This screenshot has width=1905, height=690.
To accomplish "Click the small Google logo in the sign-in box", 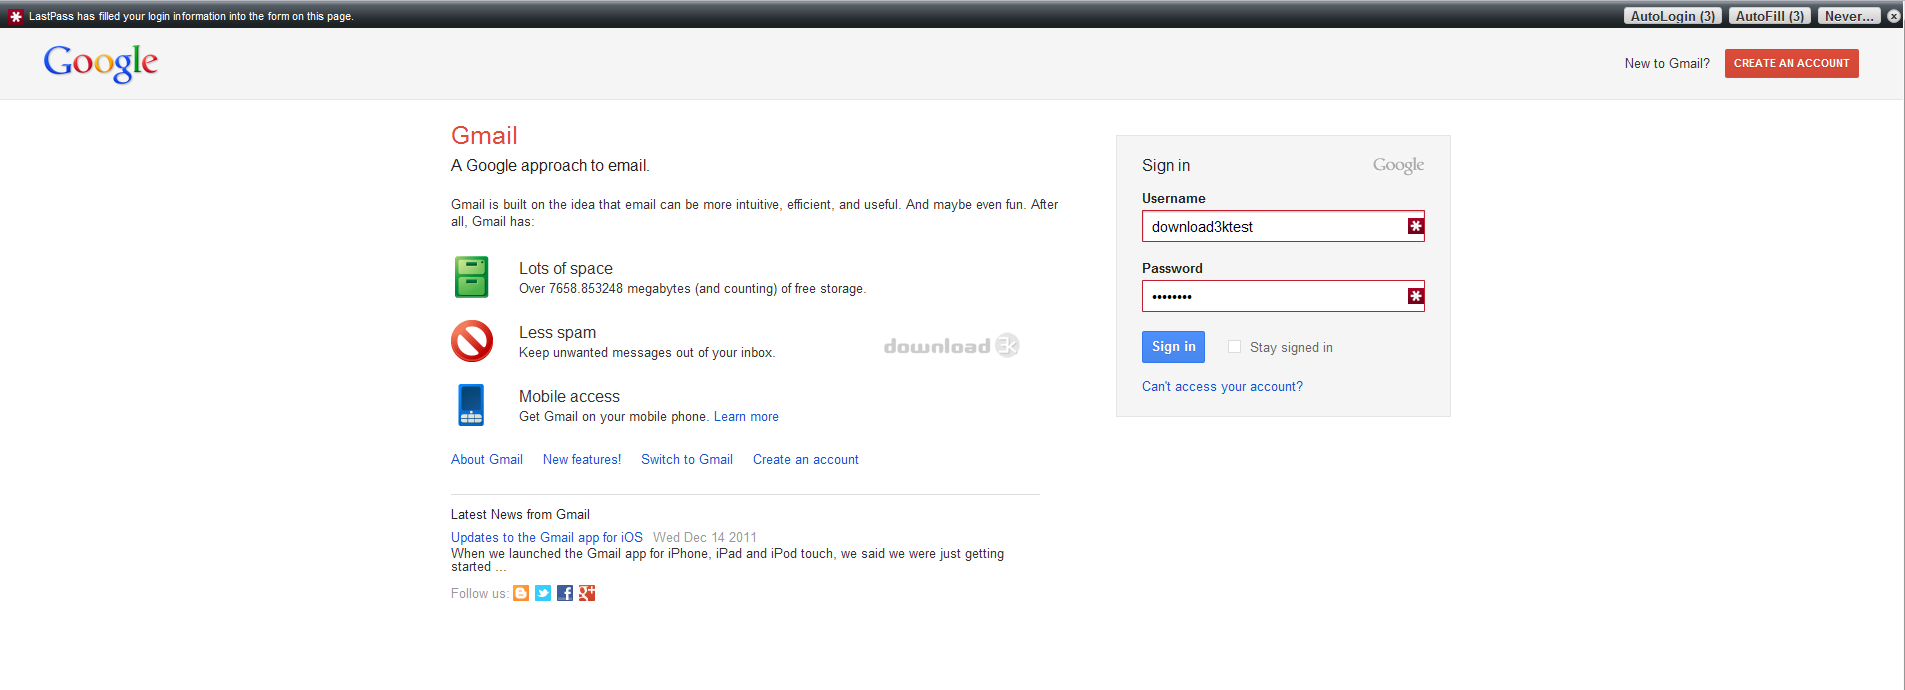I will (x=1398, y=166).
